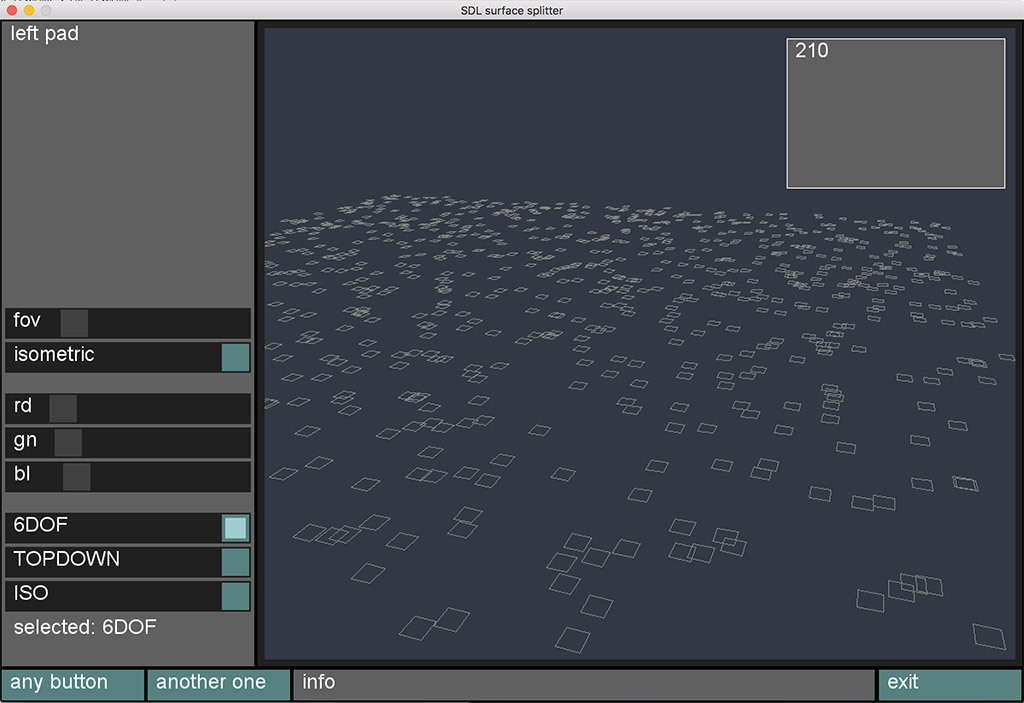Click the bl color slider handle
The height and width of the screenshot is (703, 1024).
coord(77,476)
